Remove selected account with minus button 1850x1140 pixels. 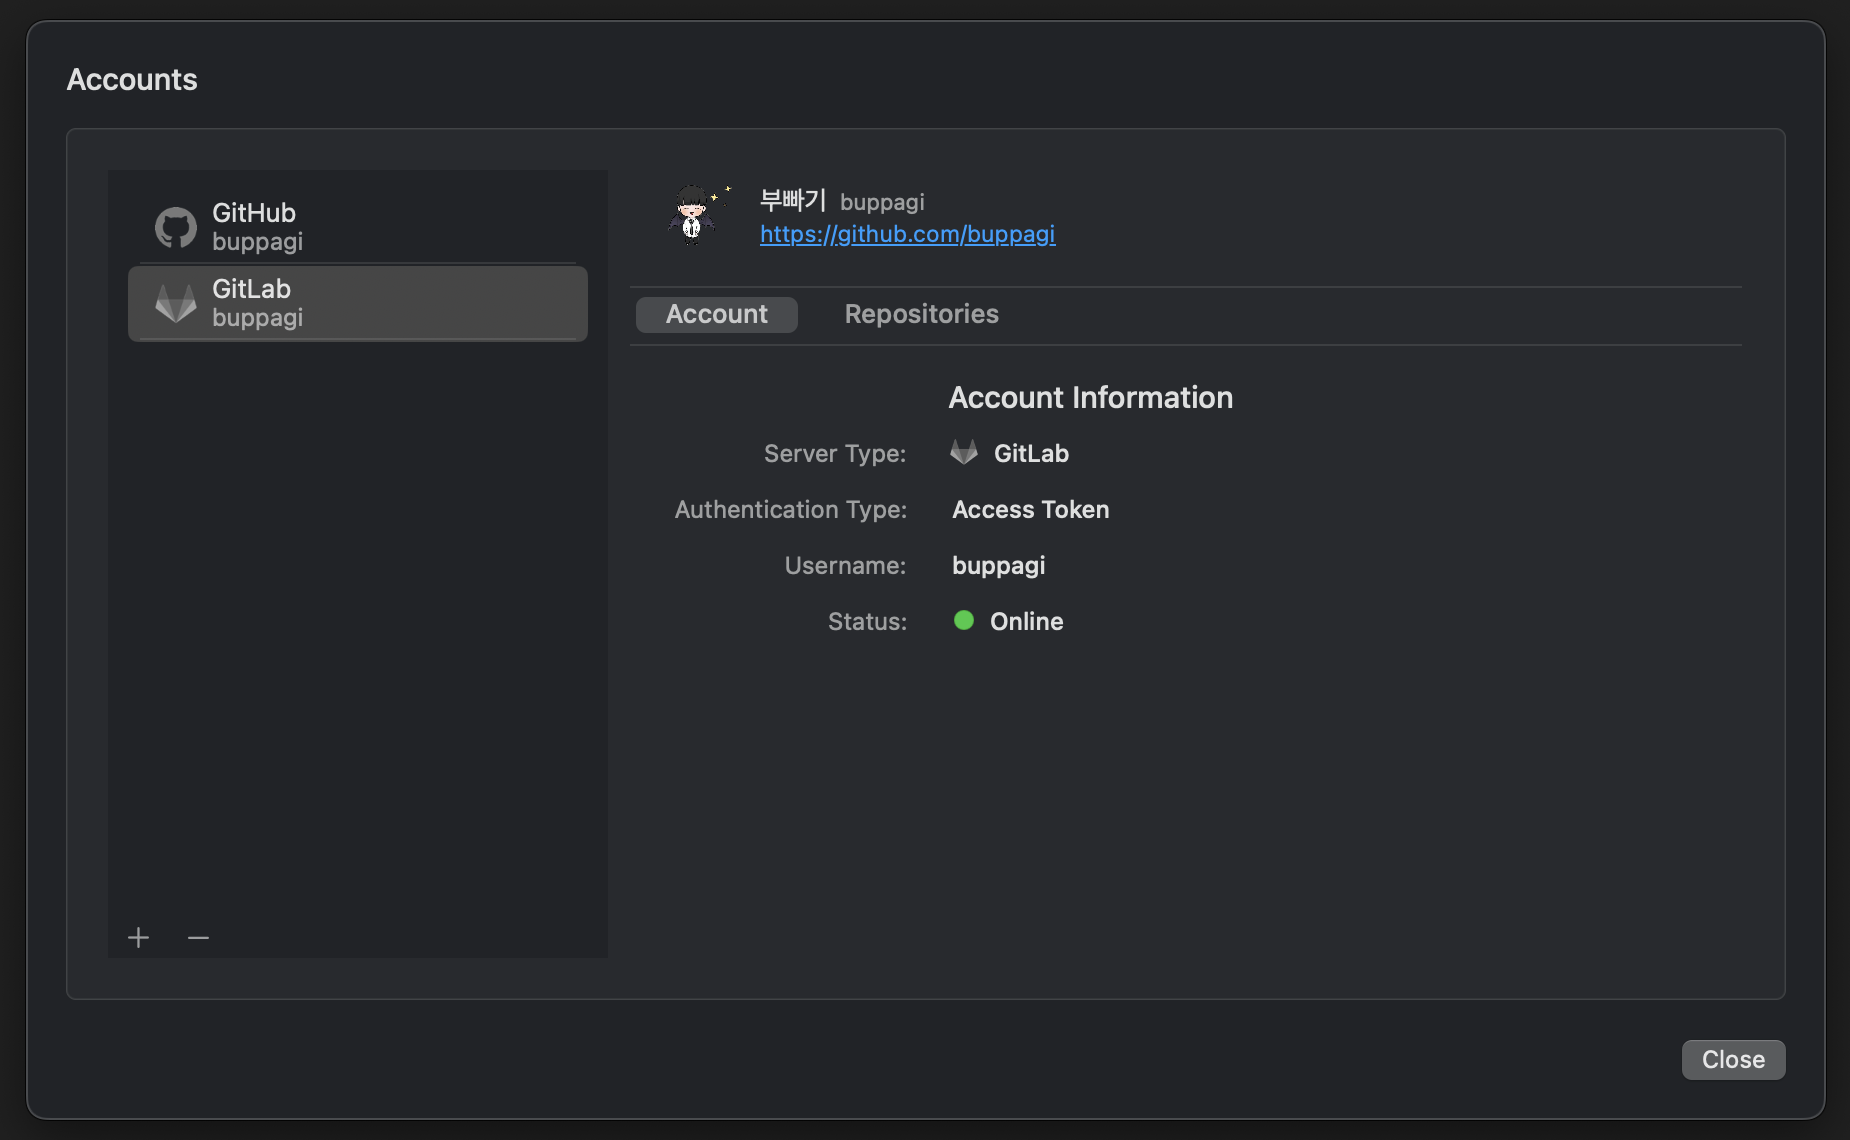198,937
